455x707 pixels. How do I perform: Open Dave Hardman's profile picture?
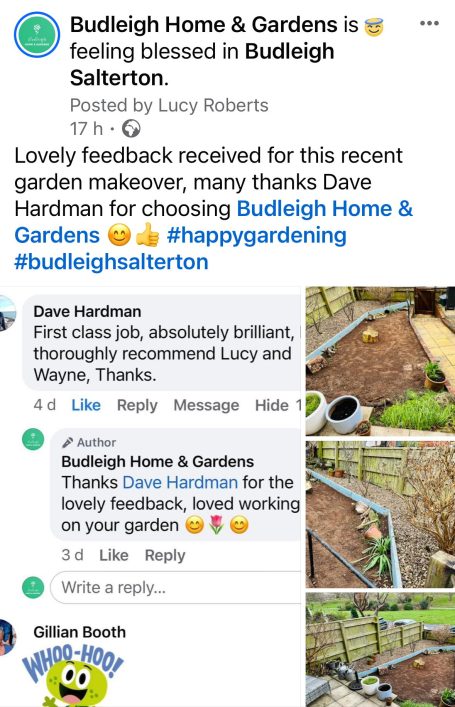click(x=7, y=313)
